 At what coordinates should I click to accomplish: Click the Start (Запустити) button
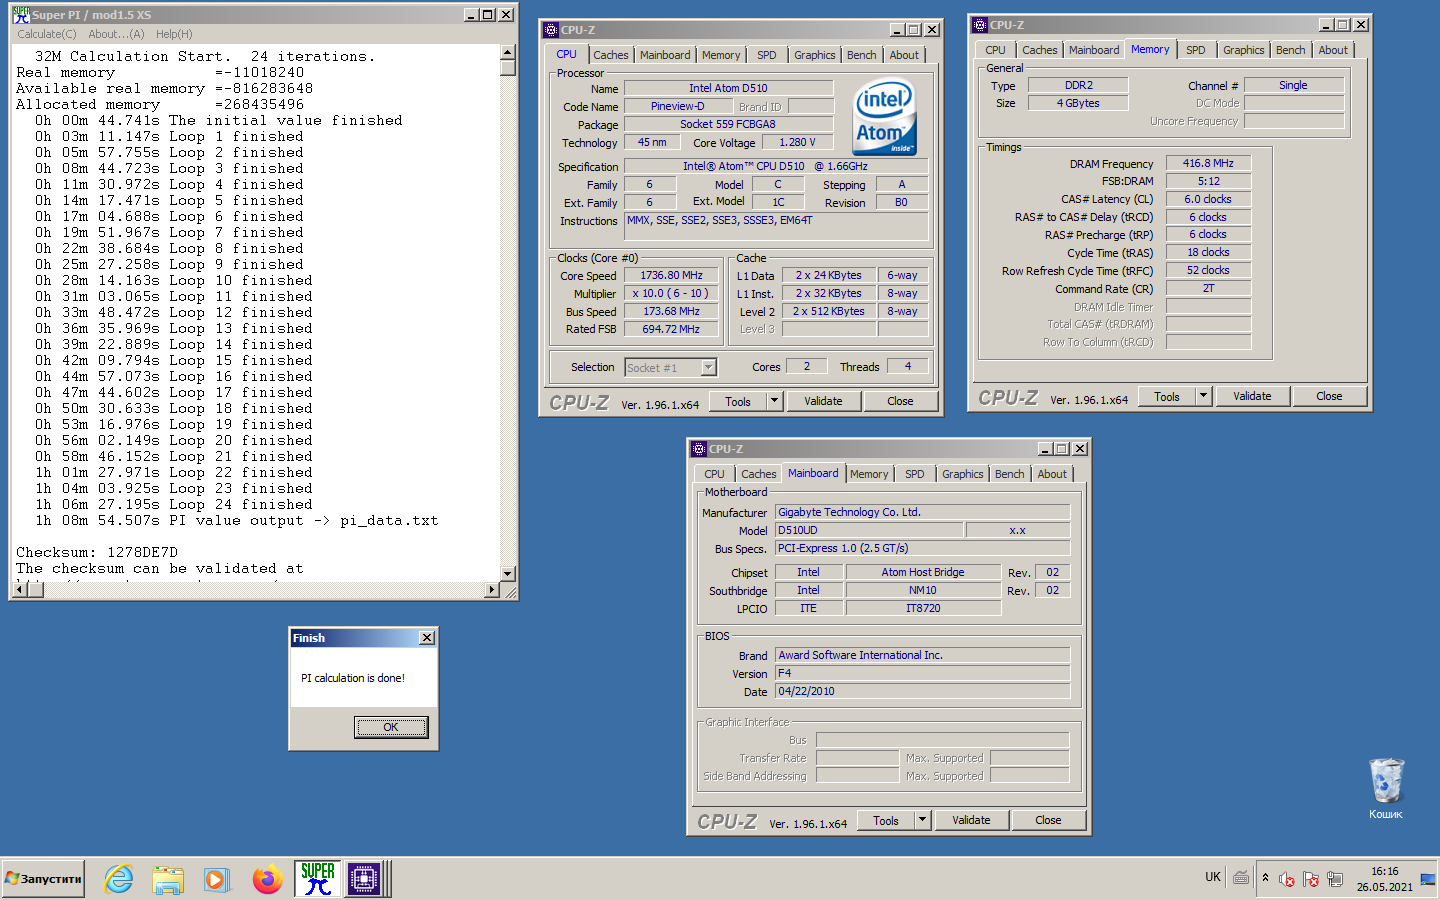(x=43, y=879)
